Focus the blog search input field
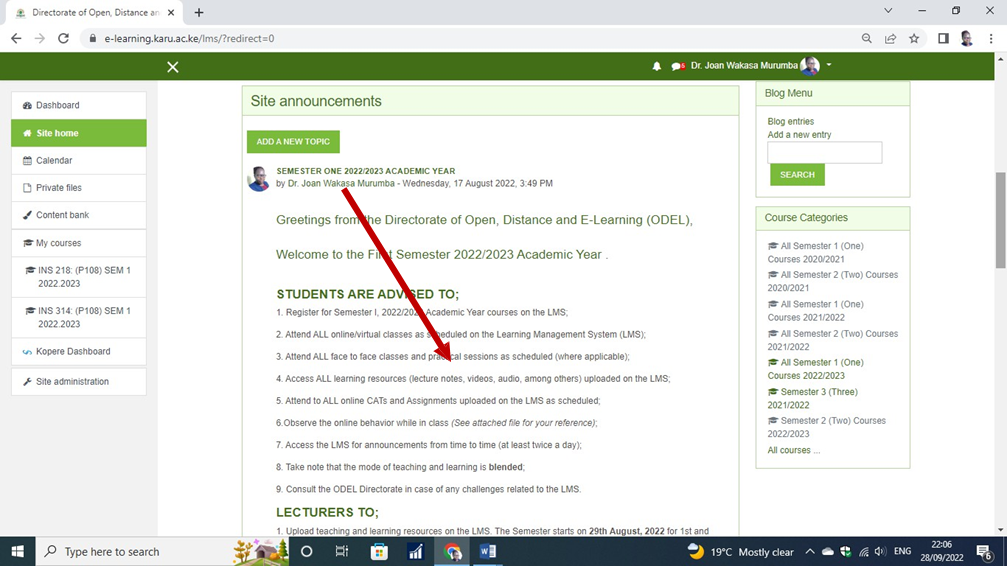Screen dimensions: 1007x566 [x=825, y=153]
